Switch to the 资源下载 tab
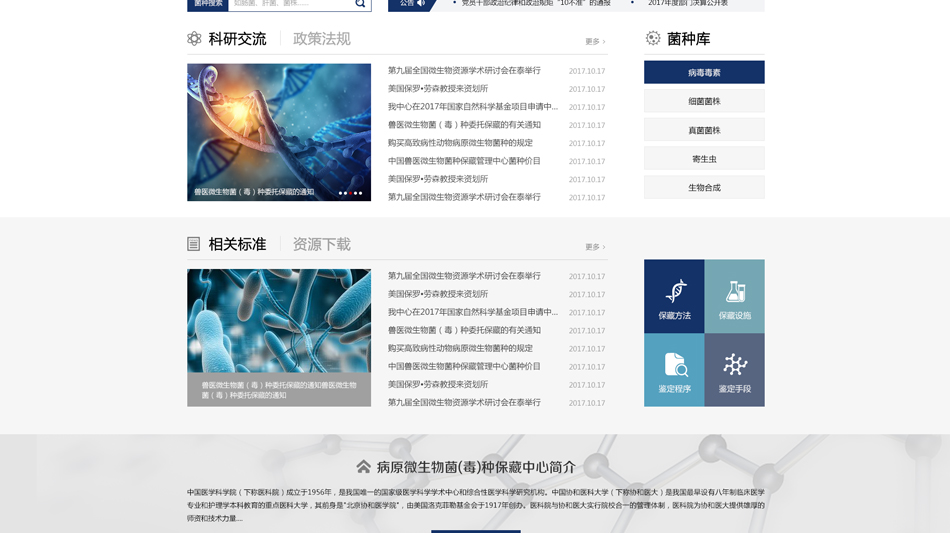950x533 pixels. tap(321, 244)
